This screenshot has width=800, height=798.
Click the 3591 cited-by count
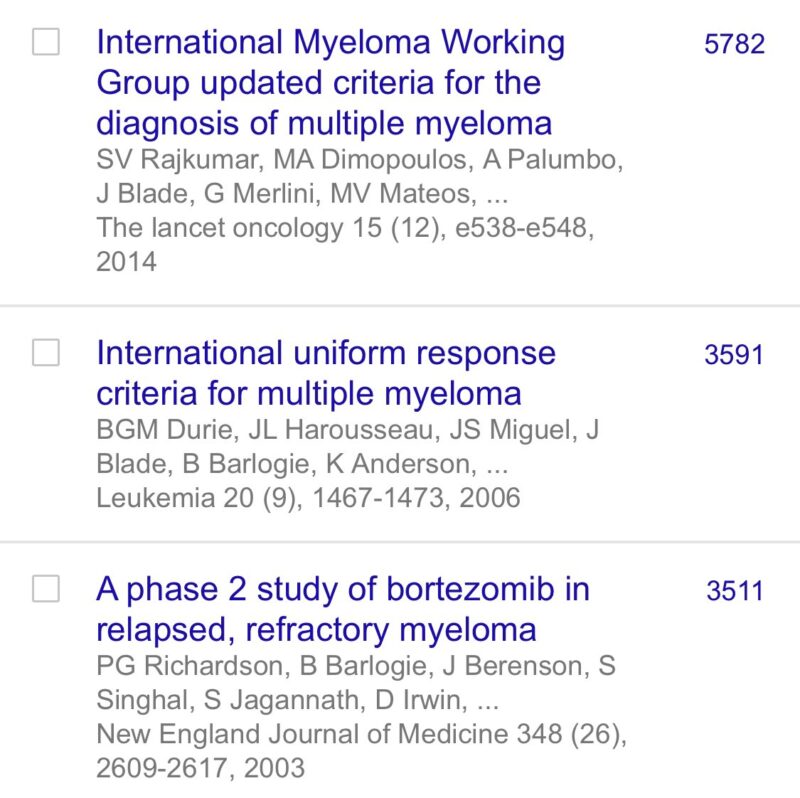coord(734,356)
